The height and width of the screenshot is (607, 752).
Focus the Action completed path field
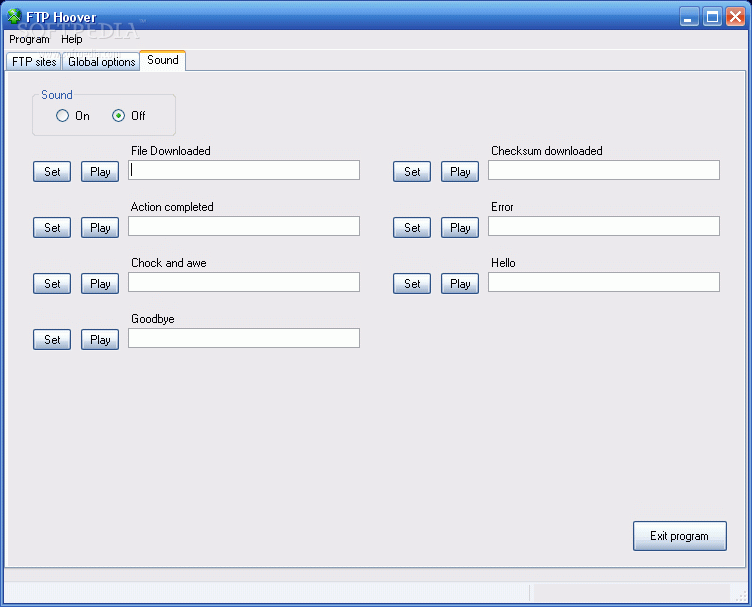[x=244, y=226]
